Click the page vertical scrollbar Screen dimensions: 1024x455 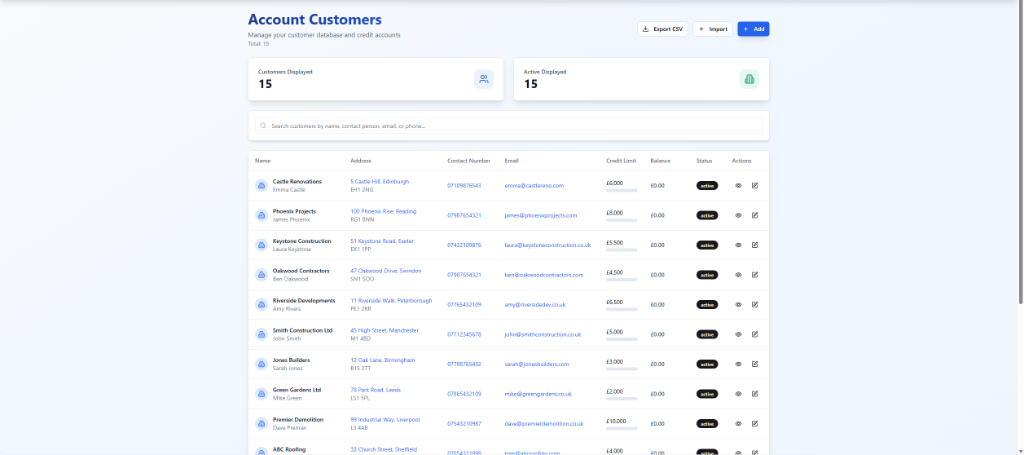tap(1021, 153)
